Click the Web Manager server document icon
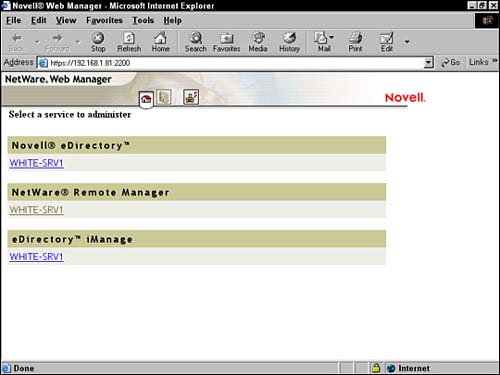Viewport: 500px width, 375px height. pos(164,97)
